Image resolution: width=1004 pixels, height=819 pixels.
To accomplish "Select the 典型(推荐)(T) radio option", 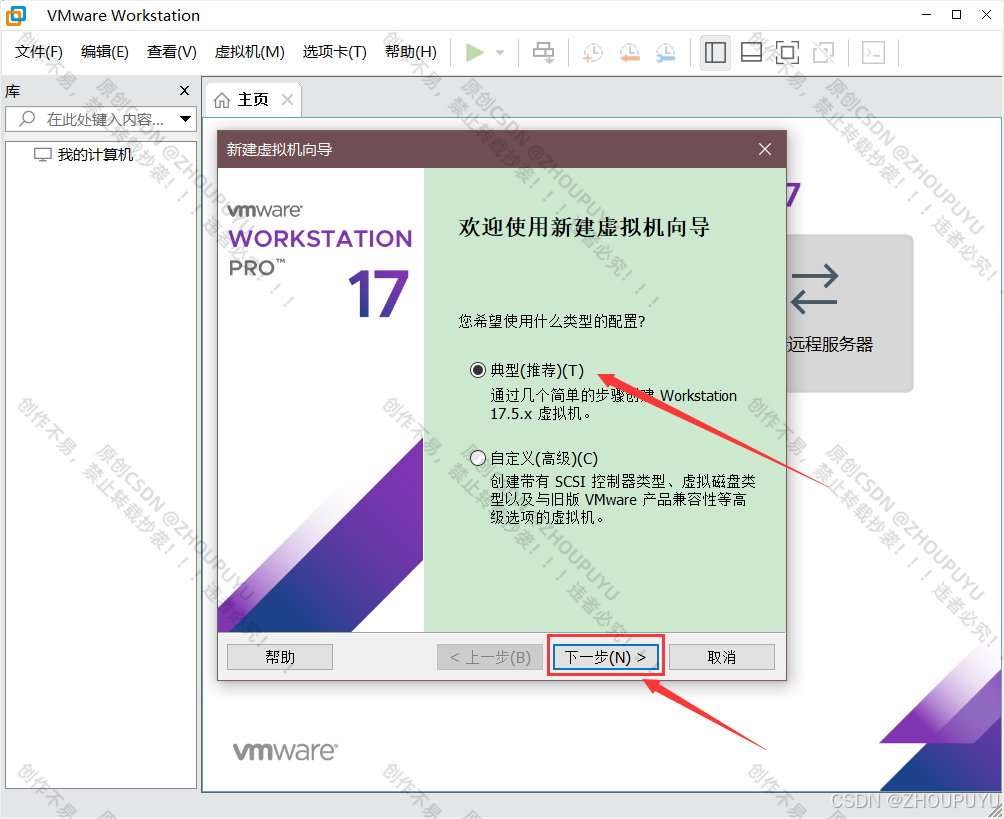I will point(478,370).
